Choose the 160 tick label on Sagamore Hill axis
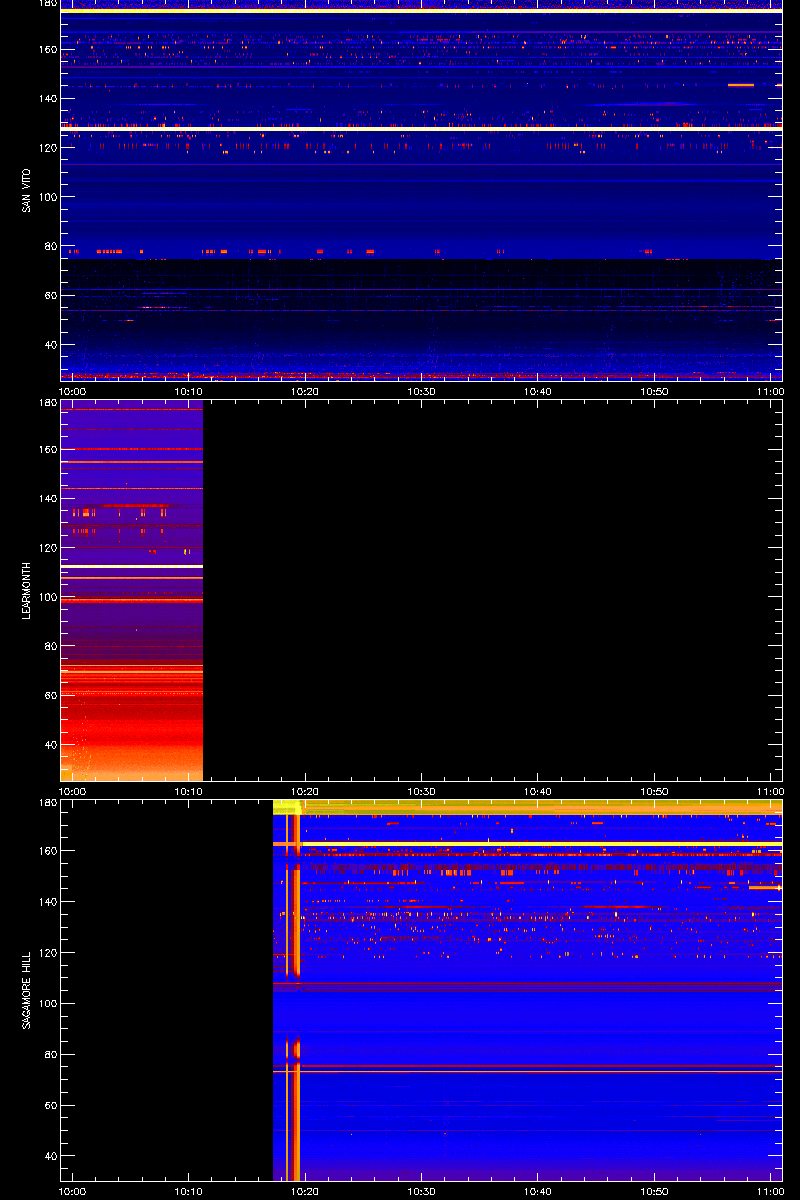This screenshot has height=1200, width=800. click(x=47, y=851)
